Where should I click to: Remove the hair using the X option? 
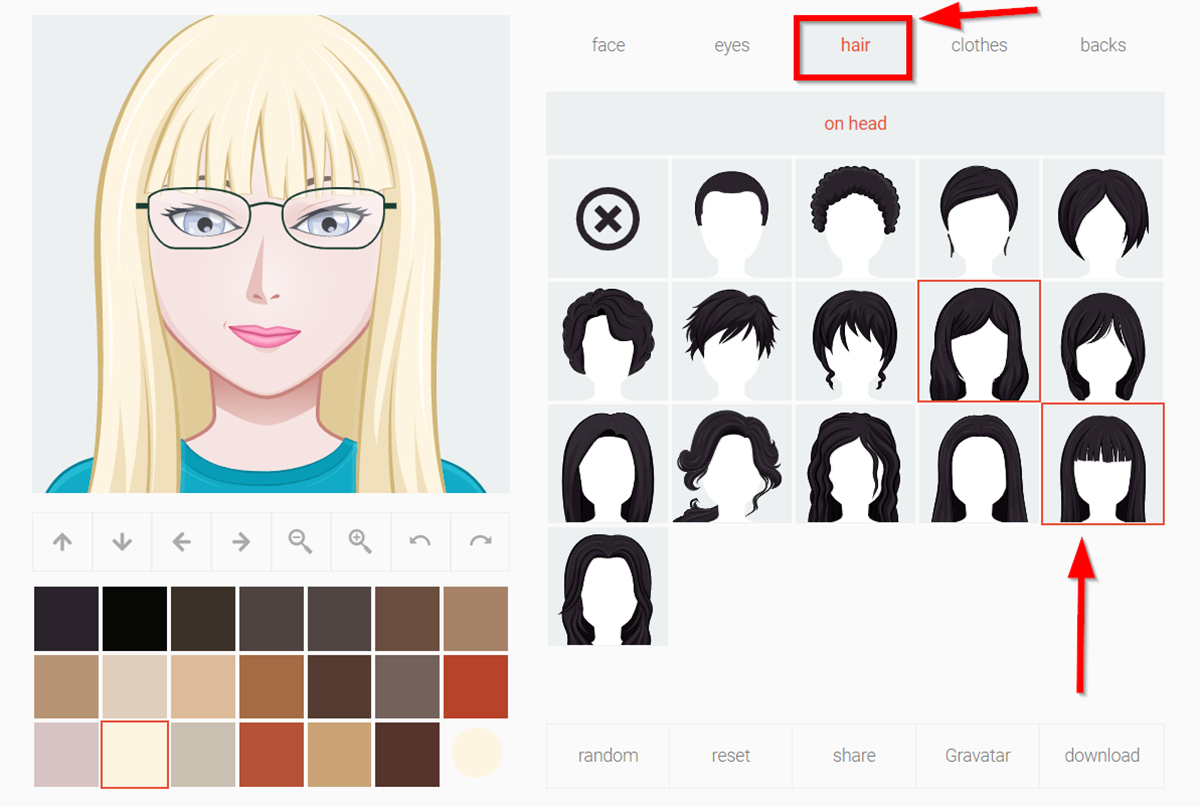point(607,218)
